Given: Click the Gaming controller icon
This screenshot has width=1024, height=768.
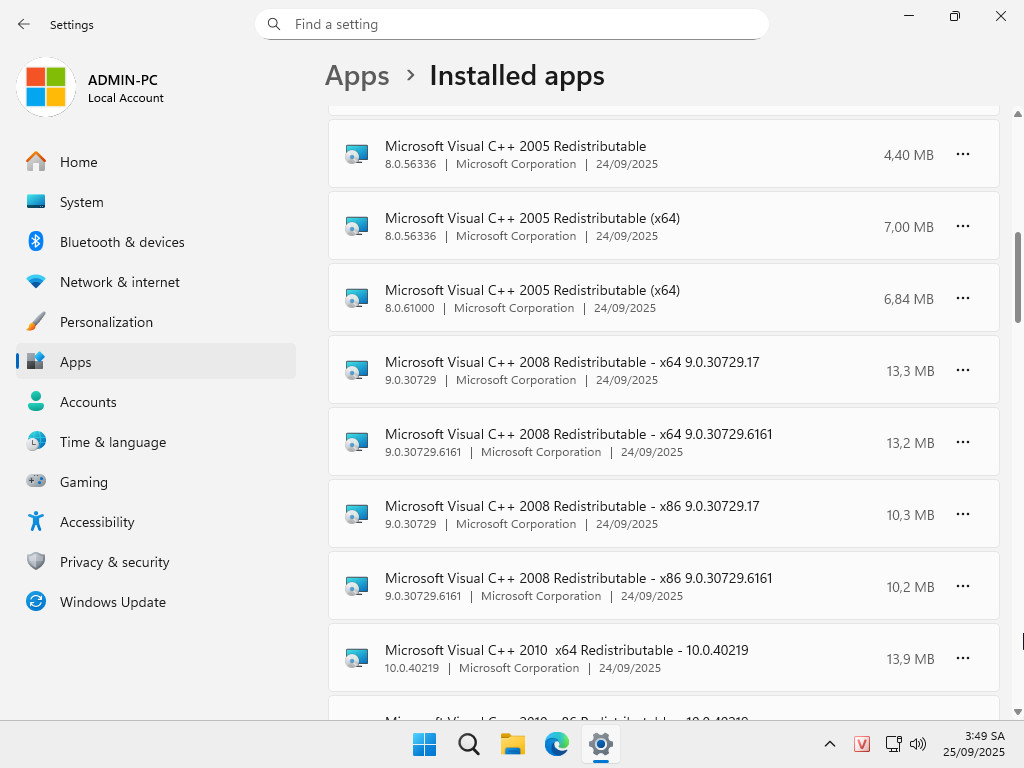Looking at the screenshot, I should [x=36, y=482].
